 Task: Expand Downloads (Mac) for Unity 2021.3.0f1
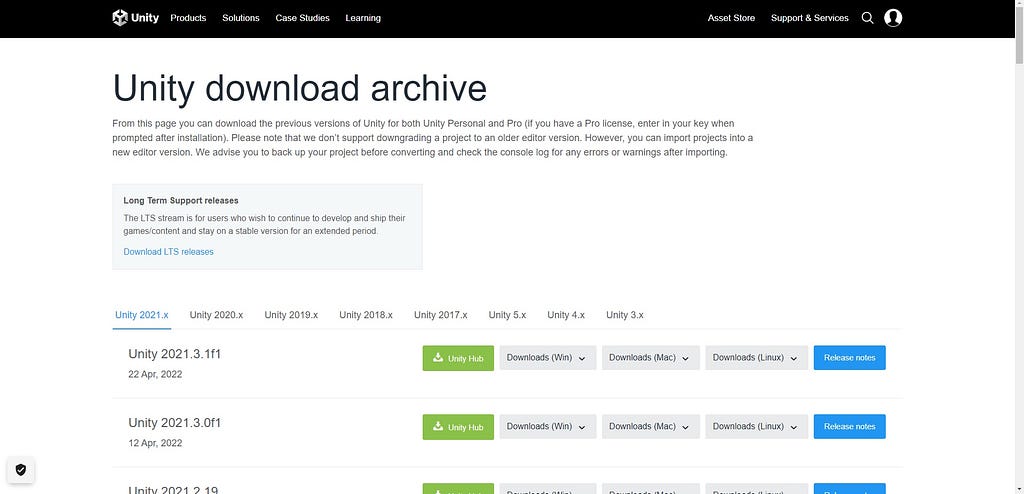(651, 427)
